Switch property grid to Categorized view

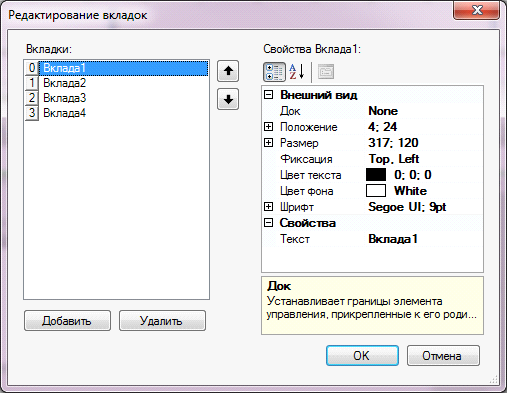pyautogui.click(x=274, y=72)
